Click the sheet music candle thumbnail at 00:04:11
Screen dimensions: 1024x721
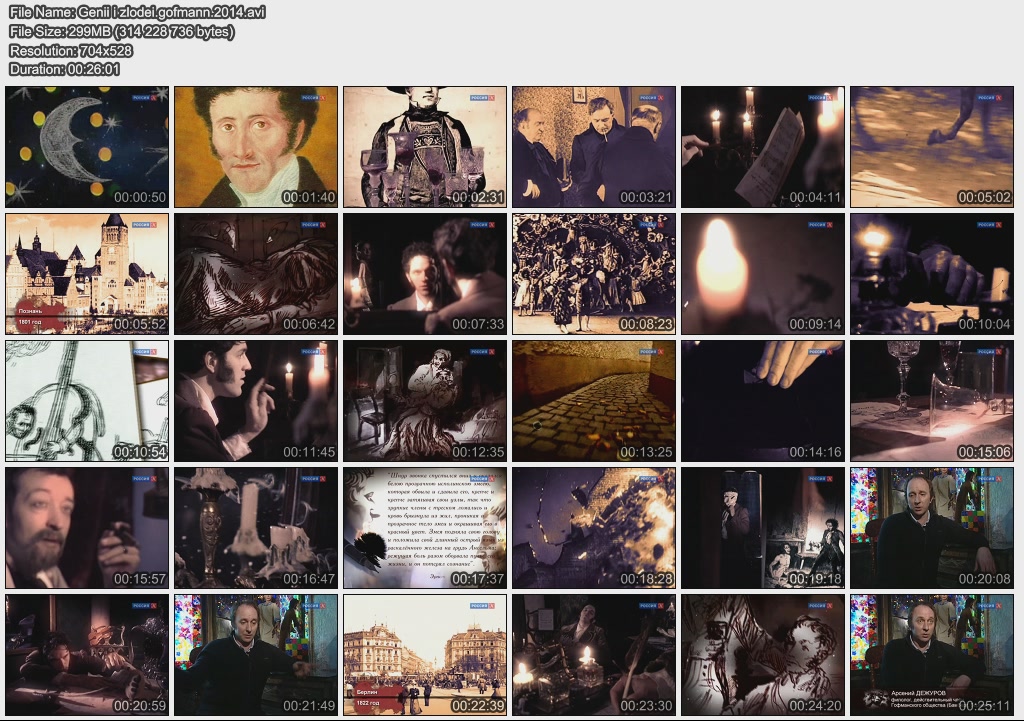[763, 147]
